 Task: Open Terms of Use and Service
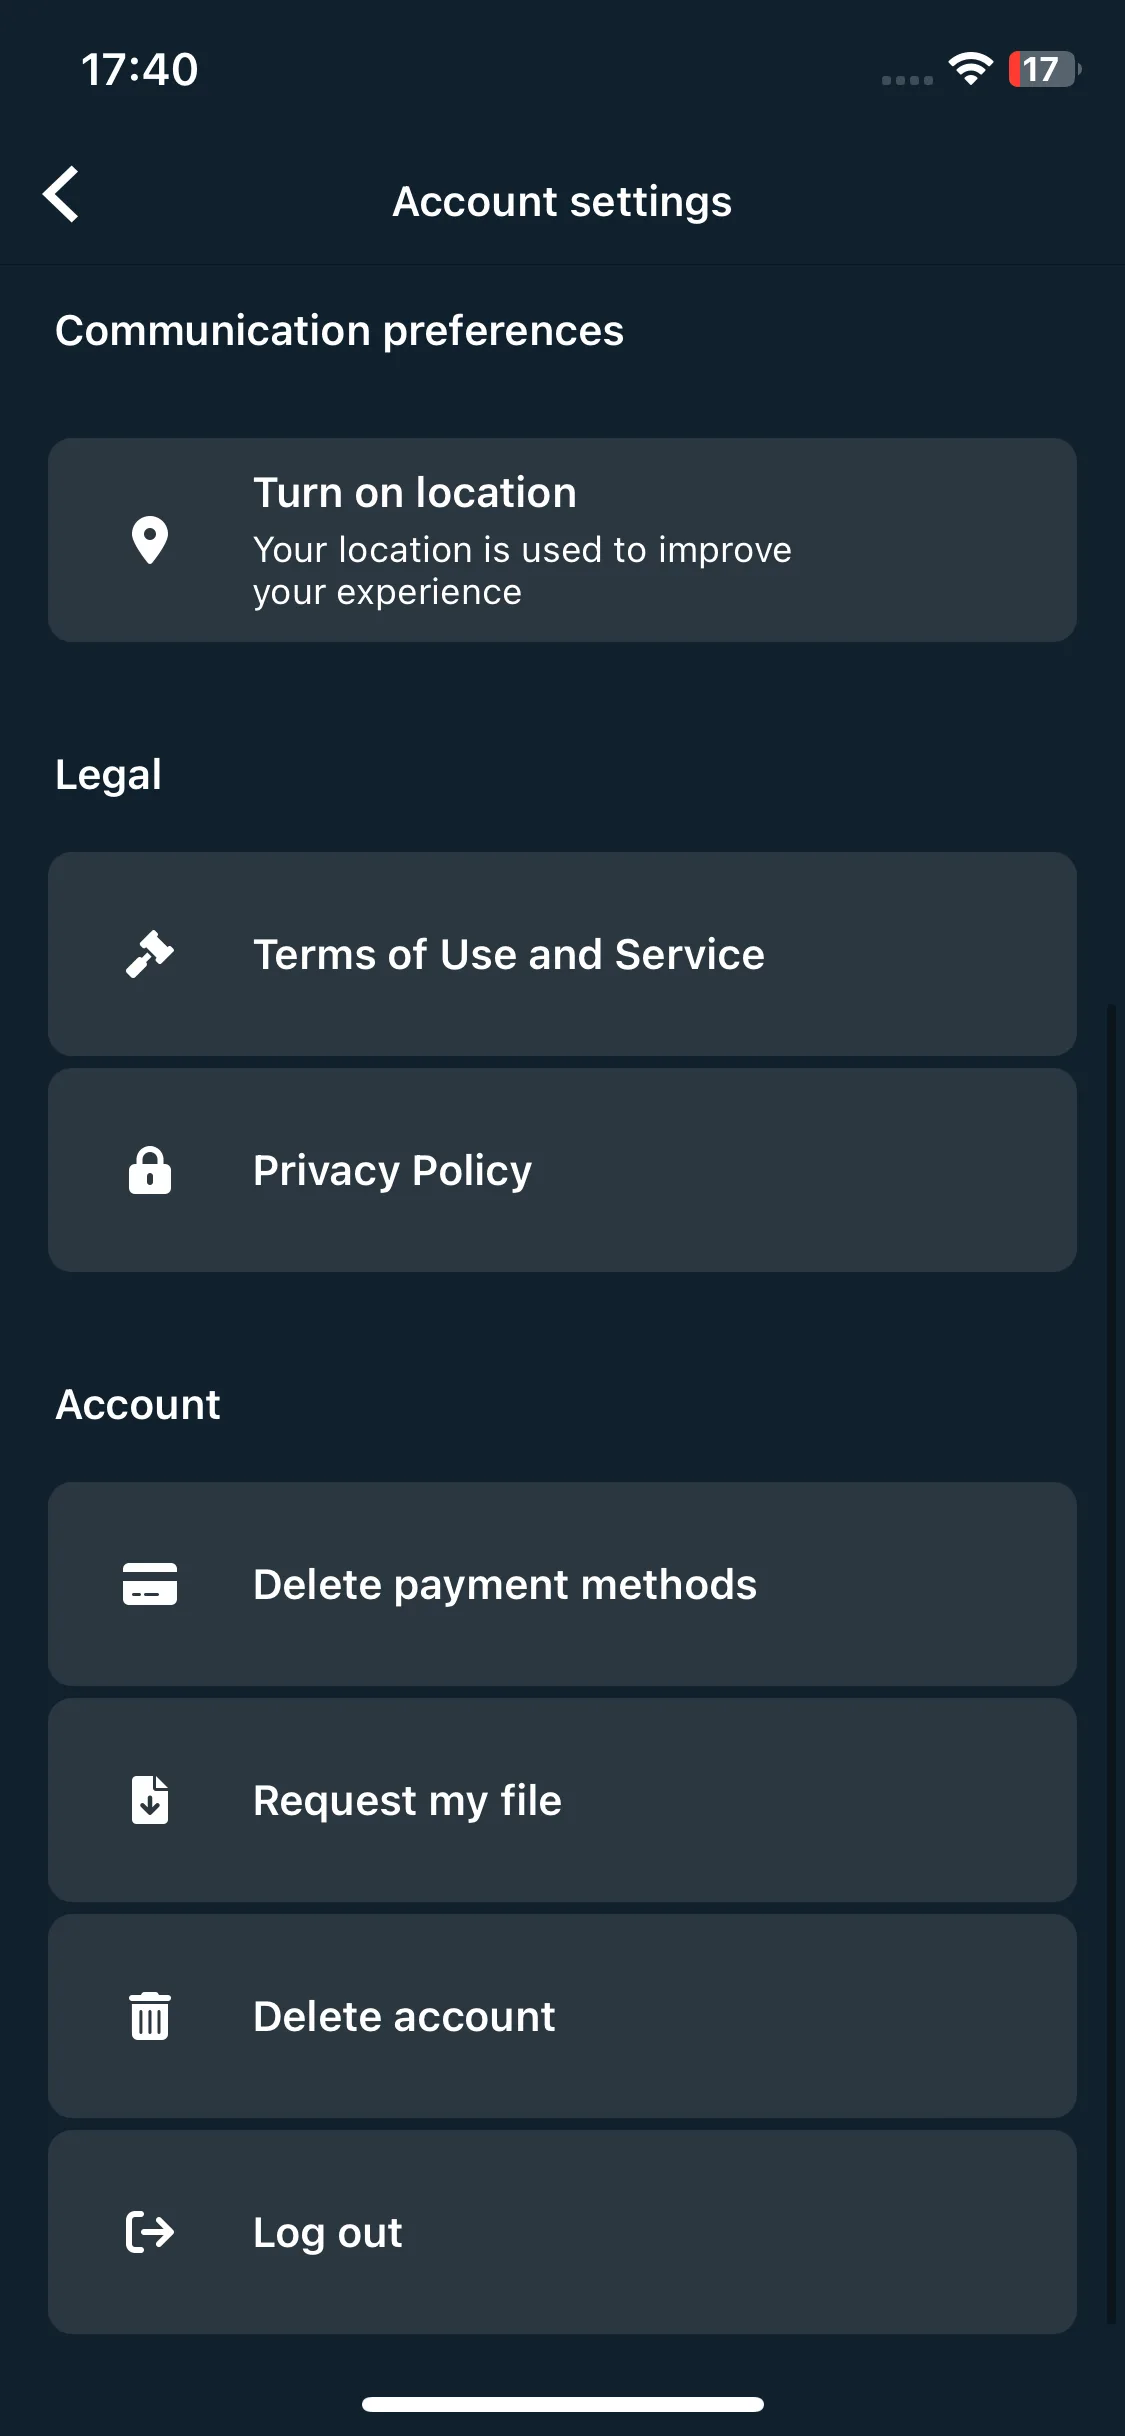tap(562, 954)
